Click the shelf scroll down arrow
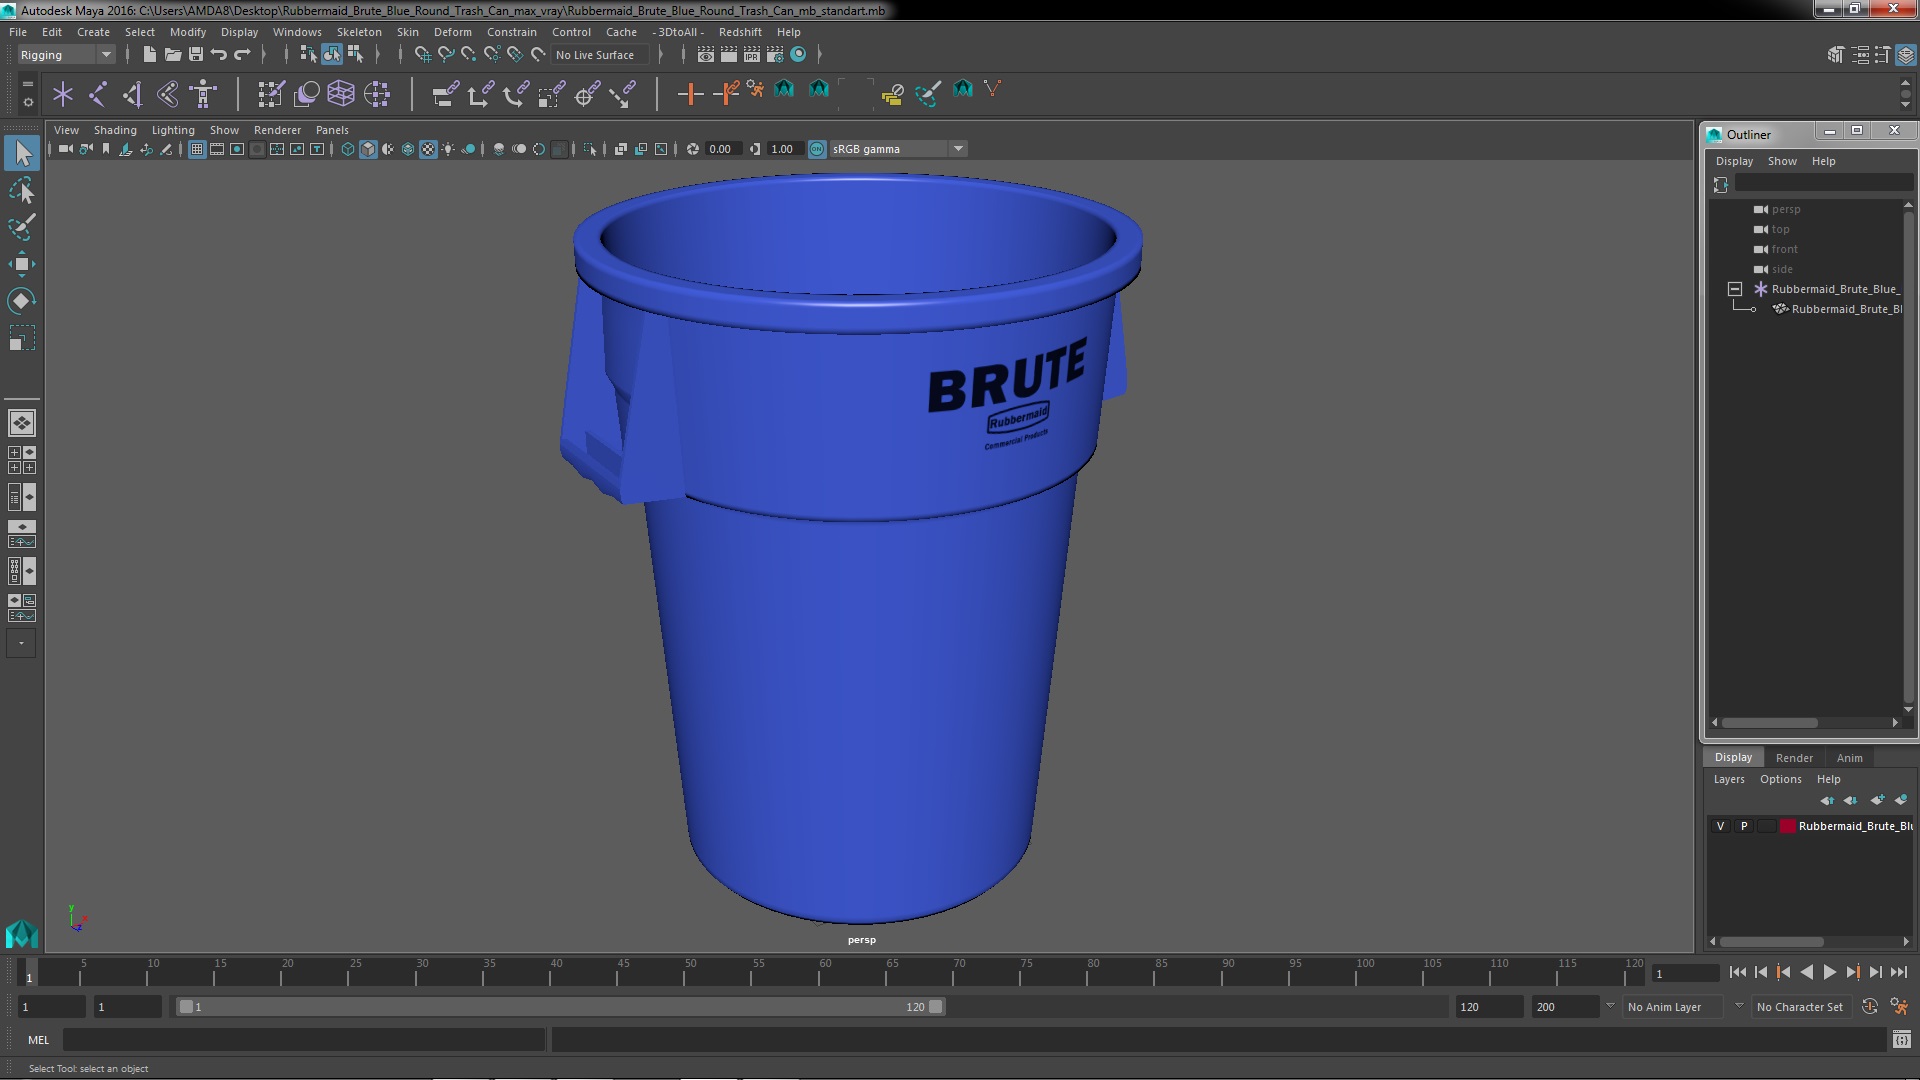 (1905, 104)
